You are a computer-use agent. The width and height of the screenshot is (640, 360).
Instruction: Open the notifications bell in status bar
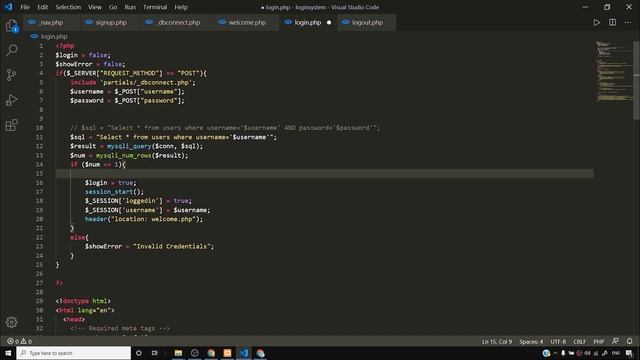click(629, 341)
